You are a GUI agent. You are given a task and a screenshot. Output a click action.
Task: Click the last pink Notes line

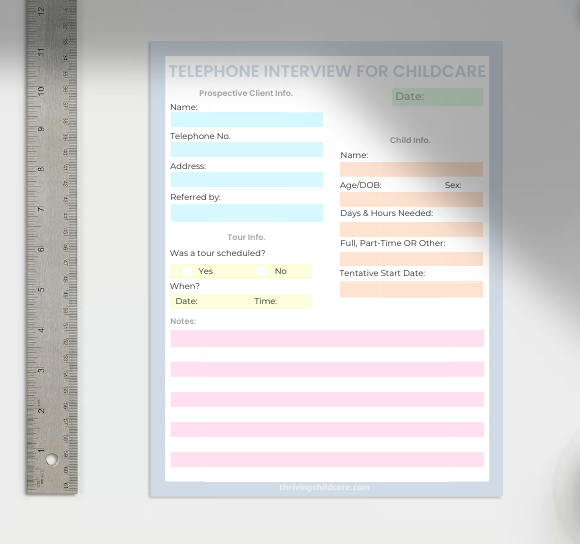(327, 459)
